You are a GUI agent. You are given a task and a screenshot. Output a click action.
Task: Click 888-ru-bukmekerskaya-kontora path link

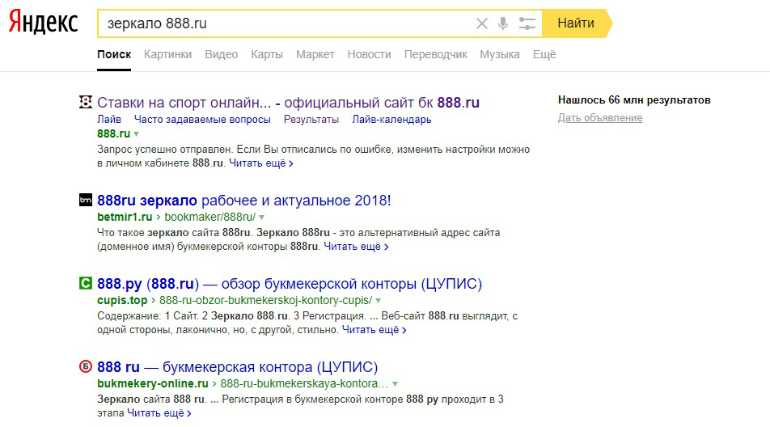(304, 384)
